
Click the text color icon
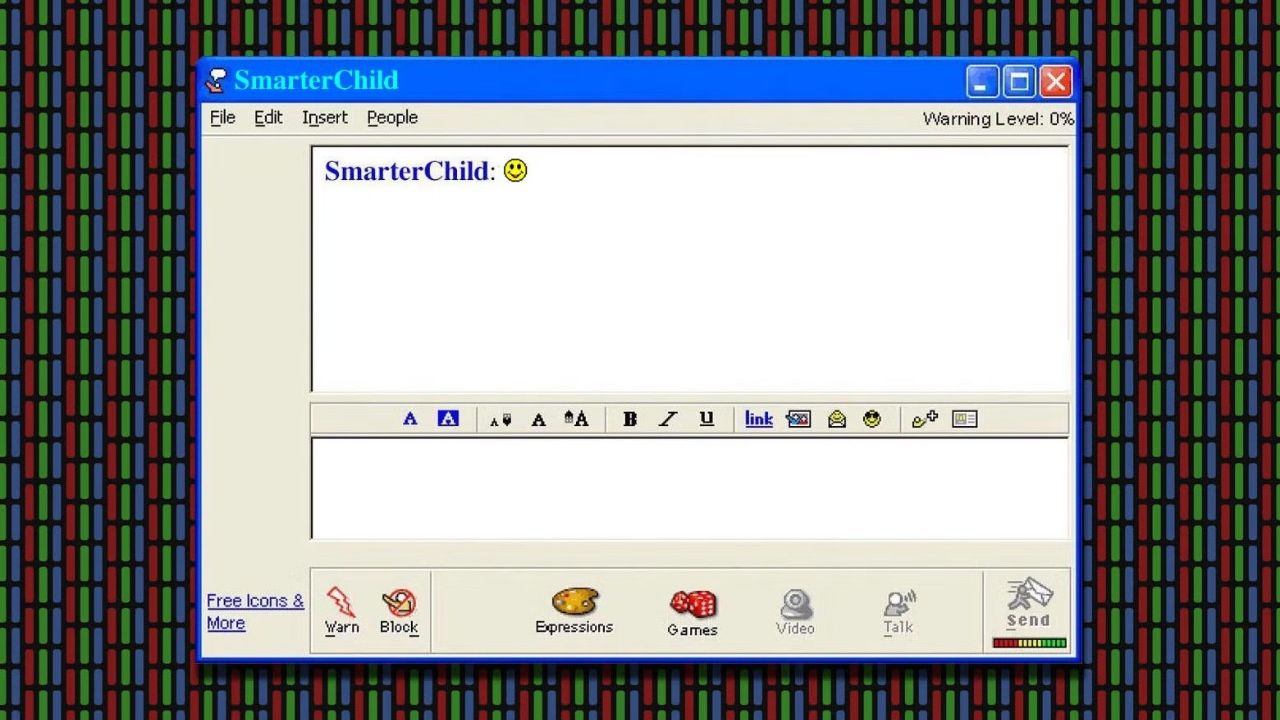tap(410, 419)
